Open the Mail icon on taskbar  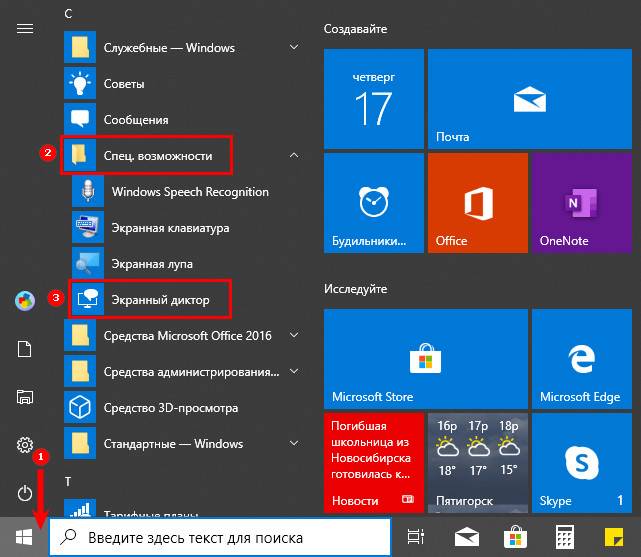(464, 539)
